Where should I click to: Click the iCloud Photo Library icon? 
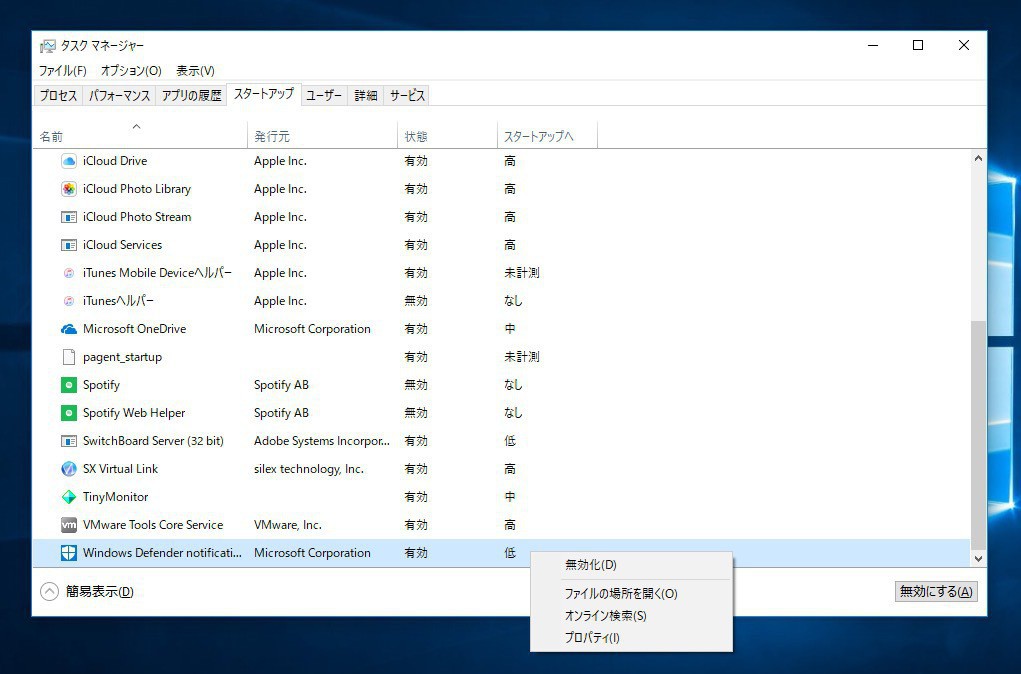tap(69, 189)
